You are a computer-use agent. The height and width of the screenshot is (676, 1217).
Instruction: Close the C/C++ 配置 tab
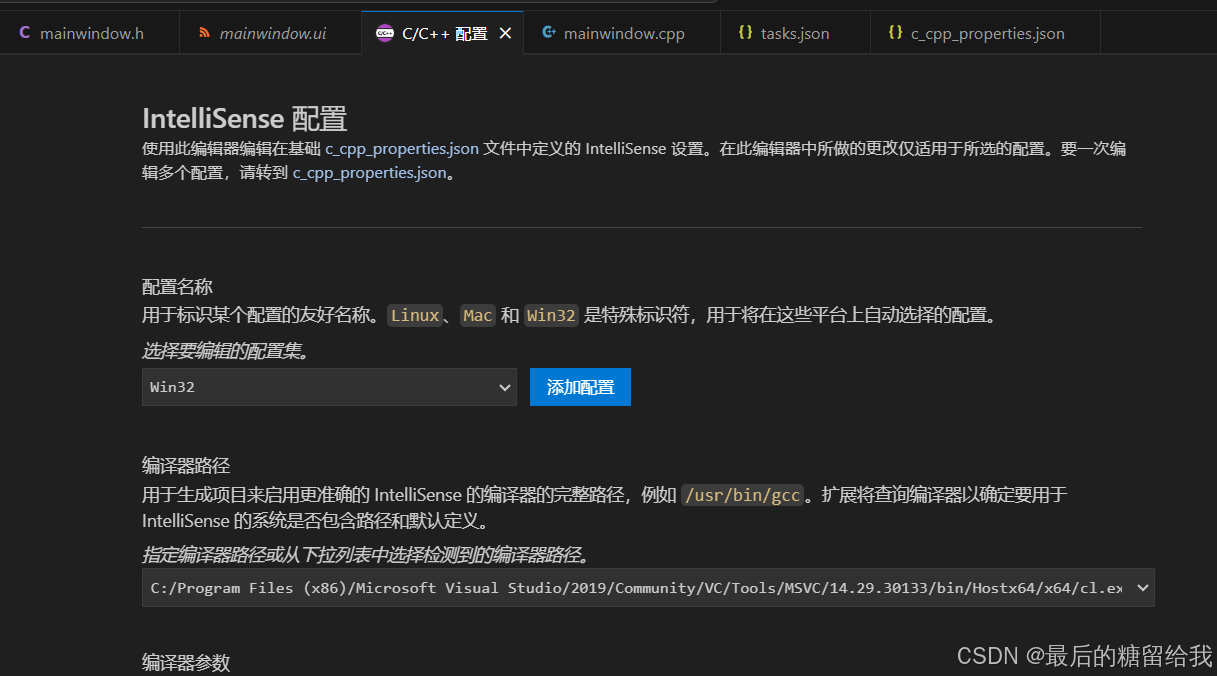505,33
